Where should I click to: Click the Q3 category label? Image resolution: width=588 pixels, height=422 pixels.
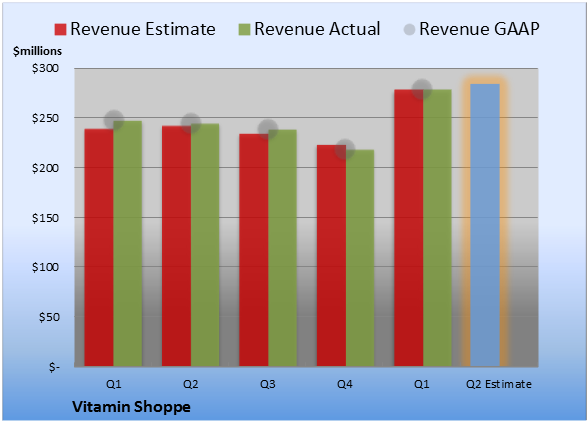(x=268, y=384)
